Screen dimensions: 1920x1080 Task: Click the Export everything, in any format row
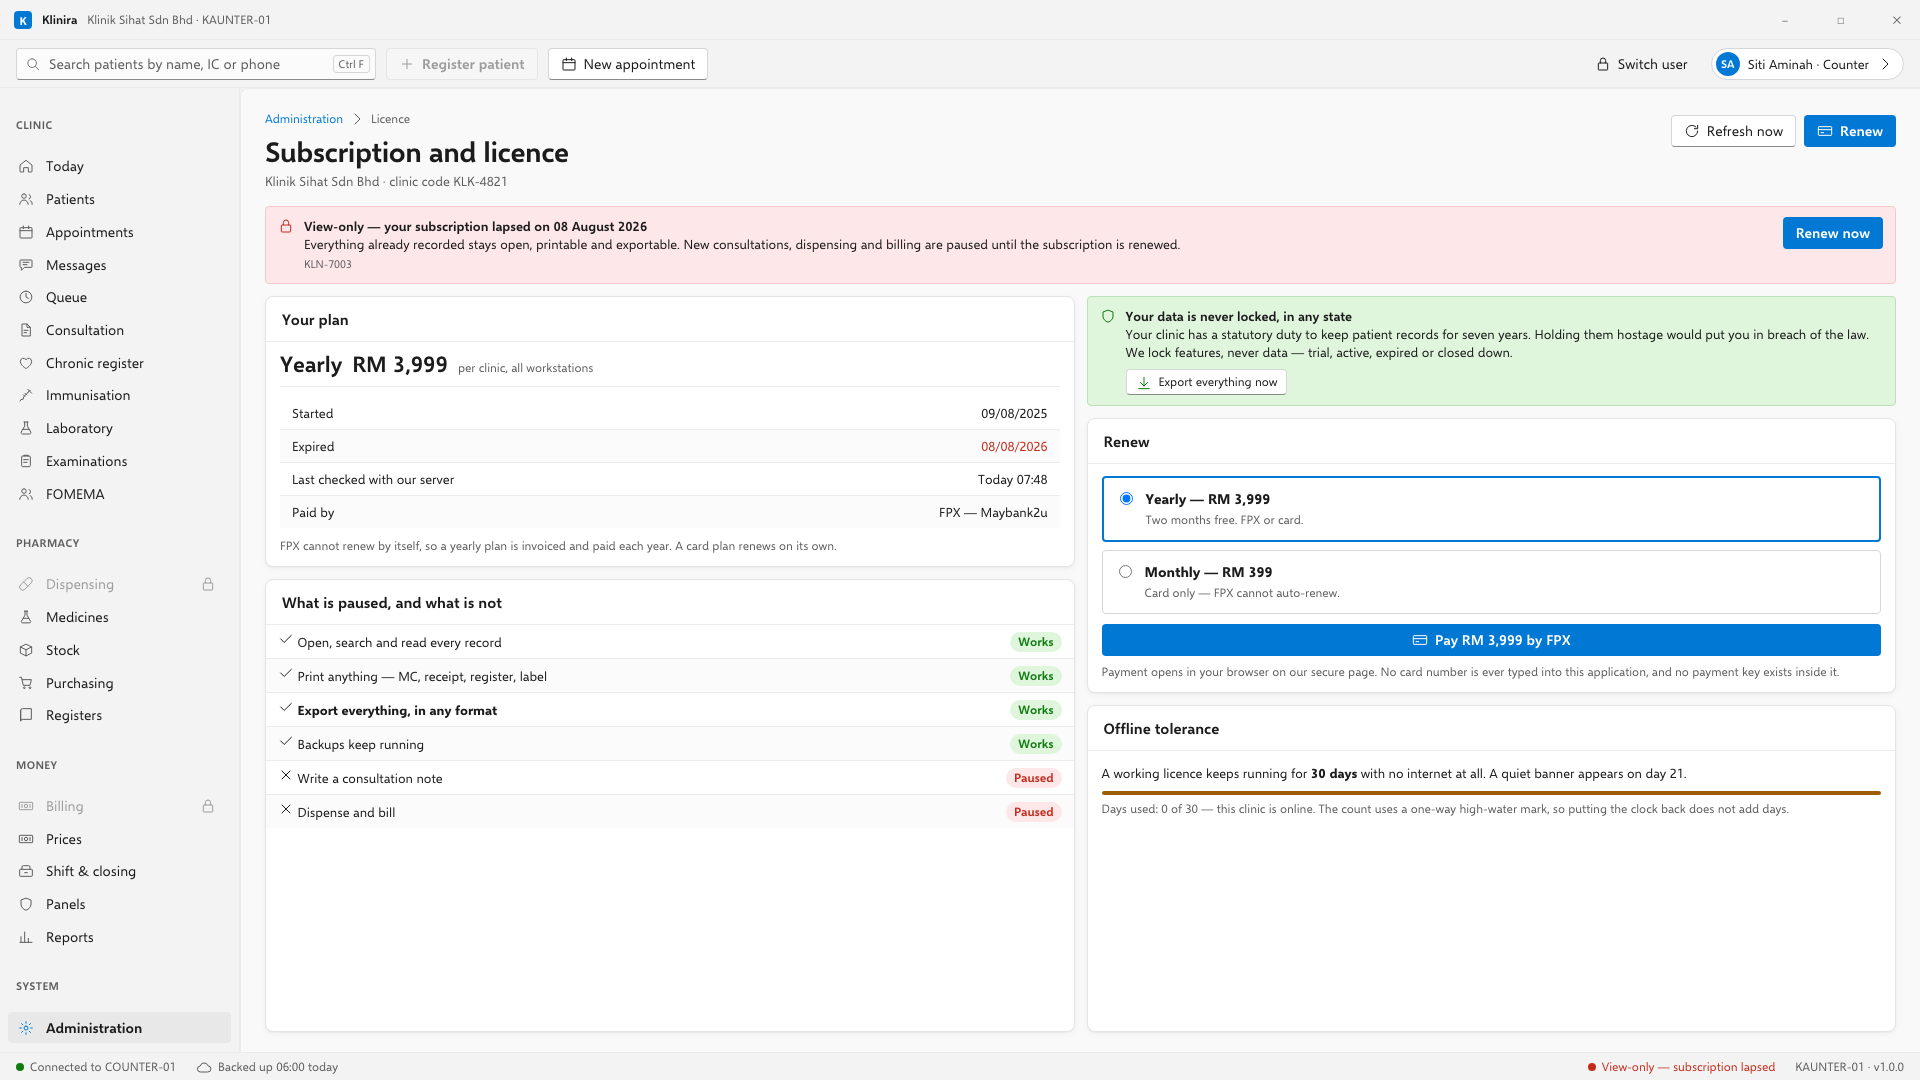pos(670,710)
